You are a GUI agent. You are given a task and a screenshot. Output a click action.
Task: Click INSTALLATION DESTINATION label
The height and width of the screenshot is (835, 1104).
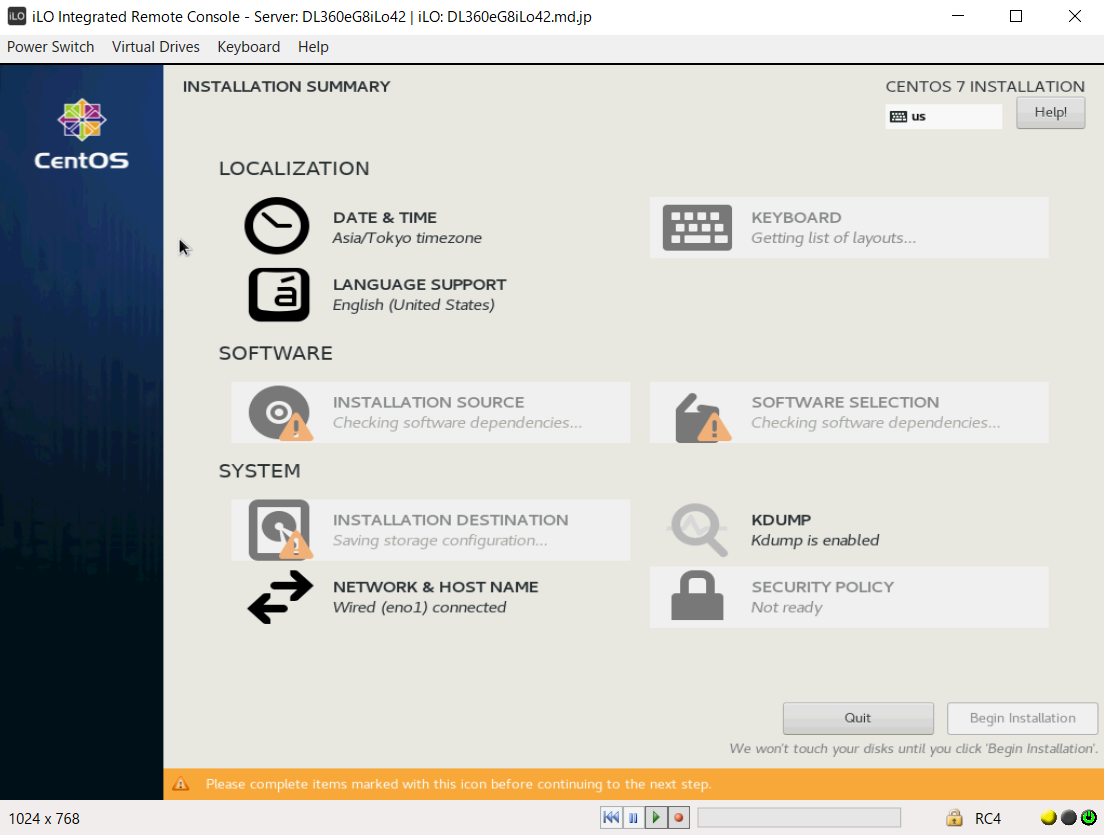[451, 520]
